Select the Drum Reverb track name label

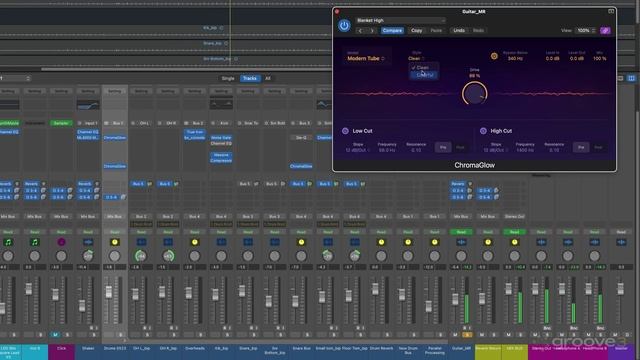pos(381,348)
